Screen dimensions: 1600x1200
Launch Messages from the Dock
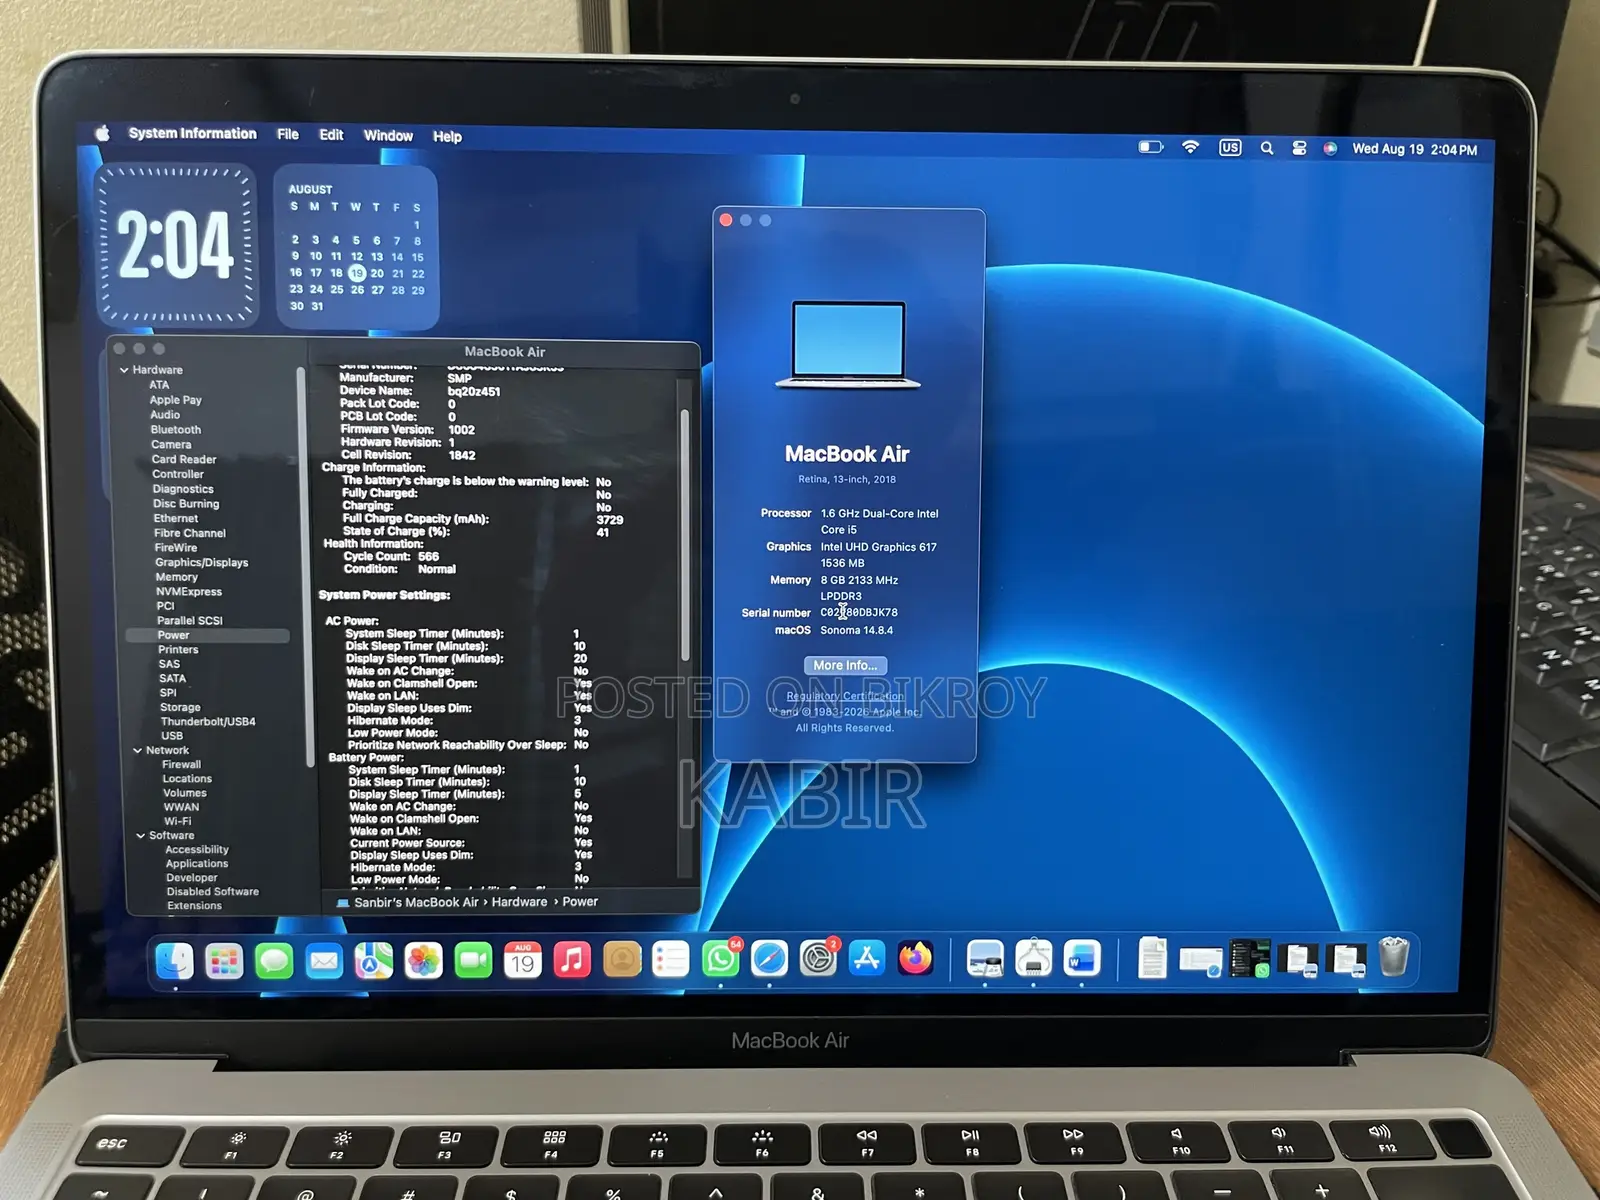point(274,961)
